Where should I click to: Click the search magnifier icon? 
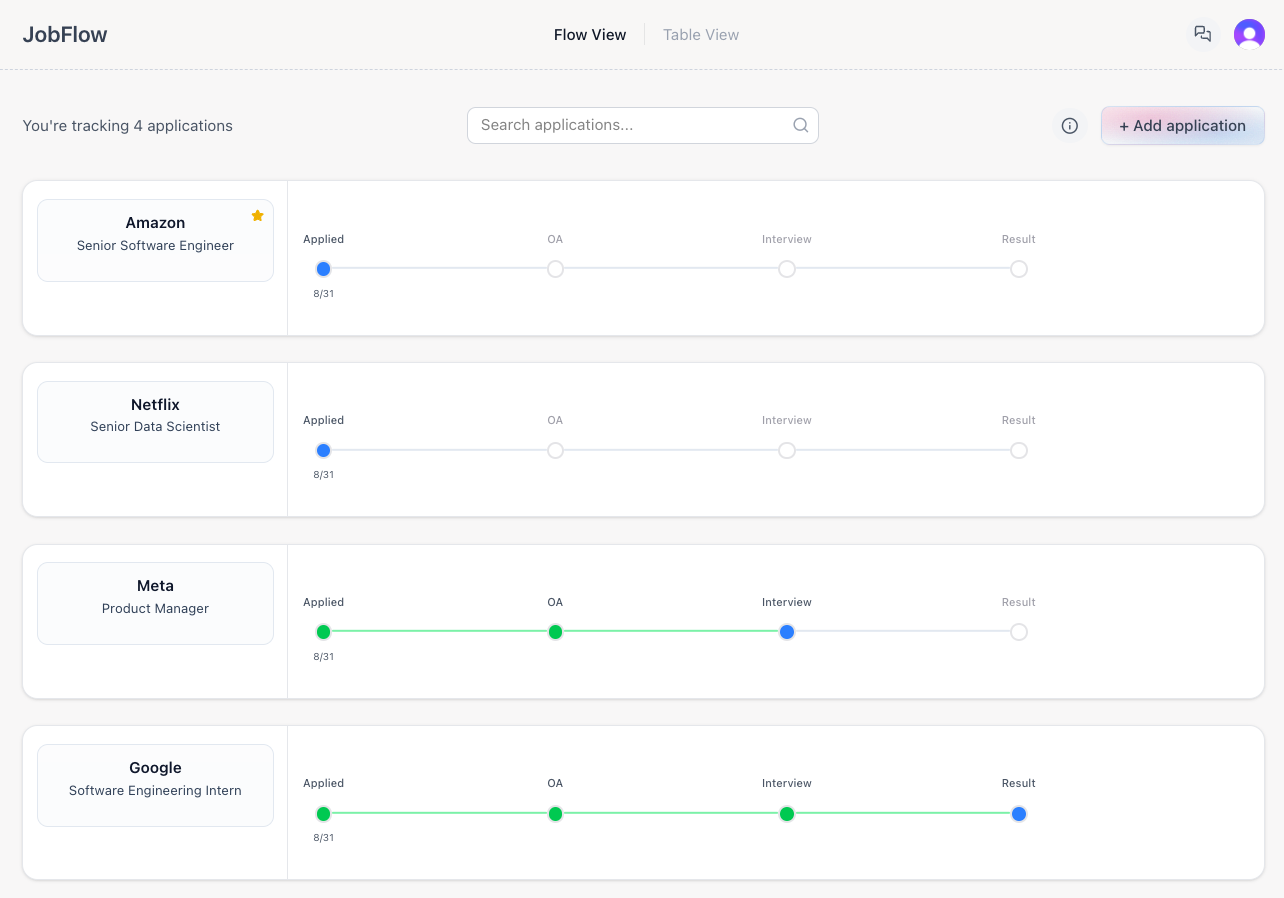click(x=800, y=126)
